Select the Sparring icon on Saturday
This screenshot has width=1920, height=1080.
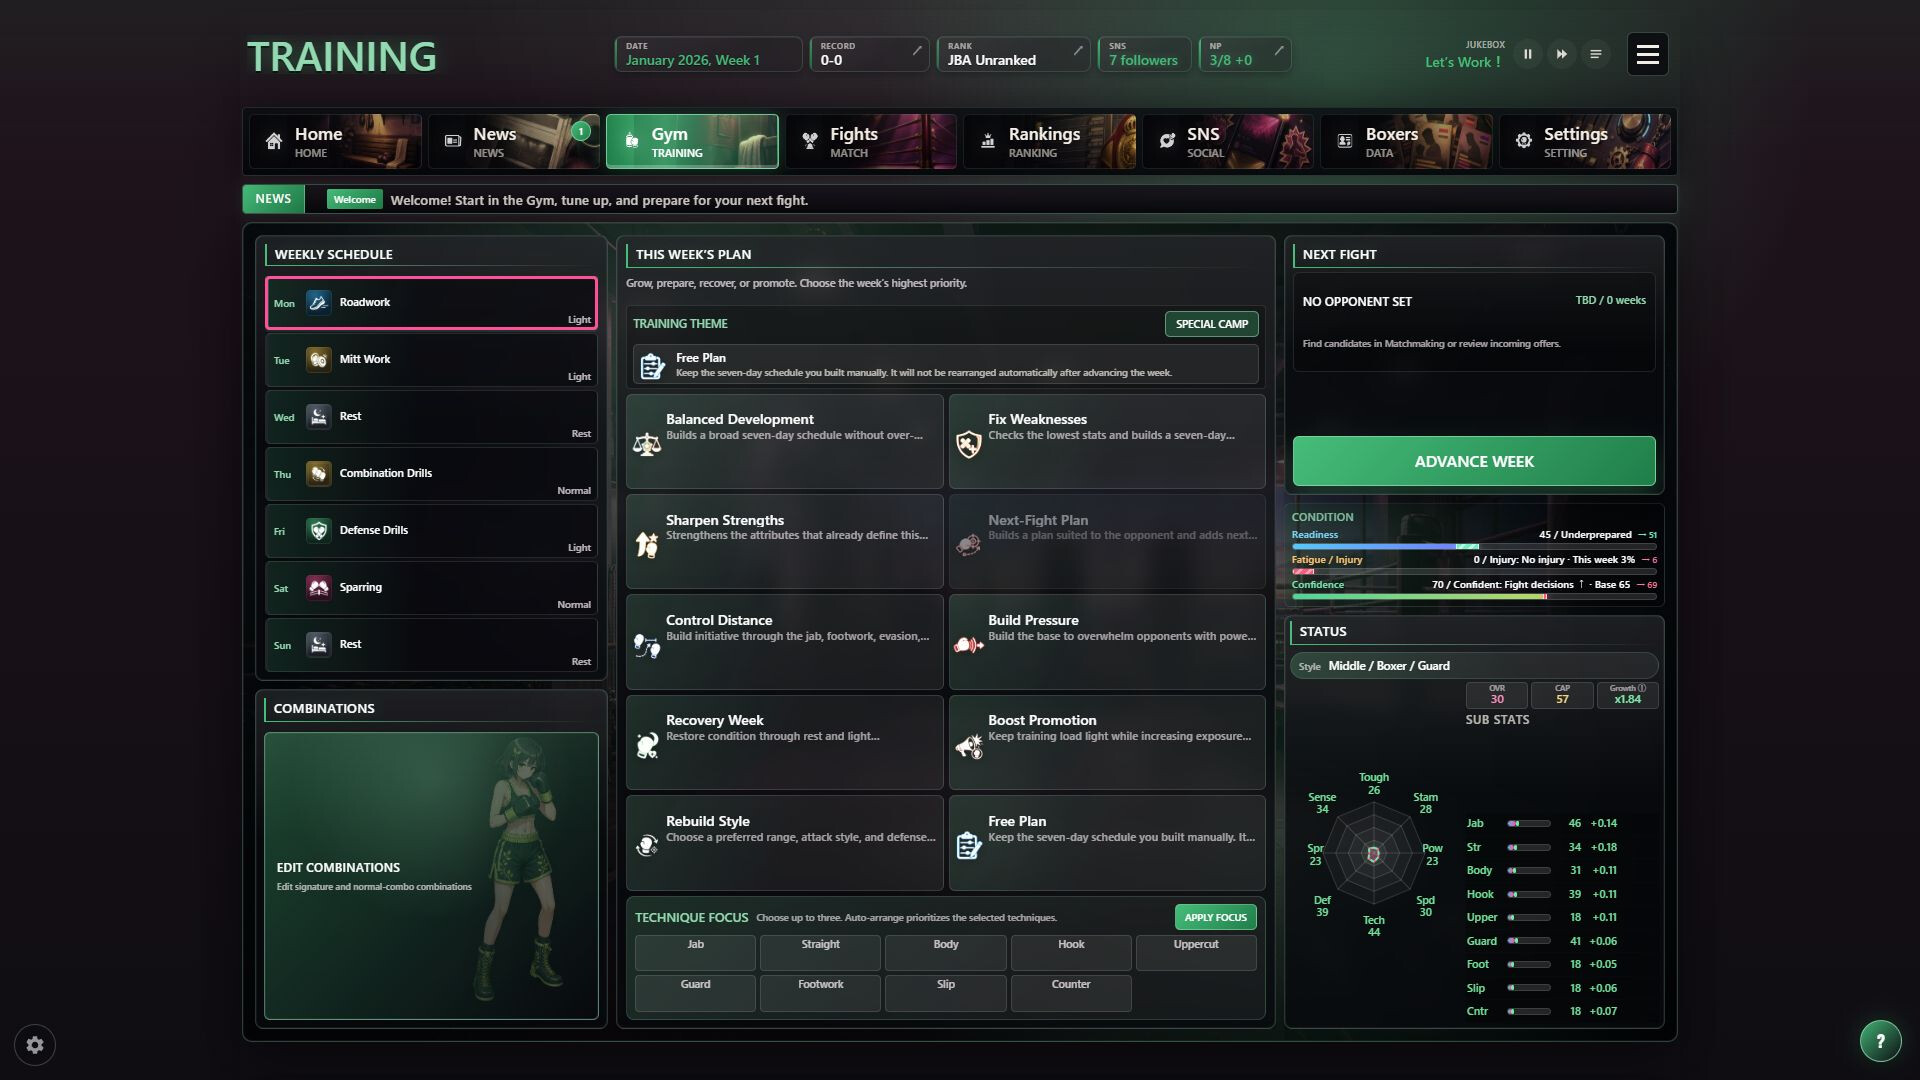pos(318,588)
